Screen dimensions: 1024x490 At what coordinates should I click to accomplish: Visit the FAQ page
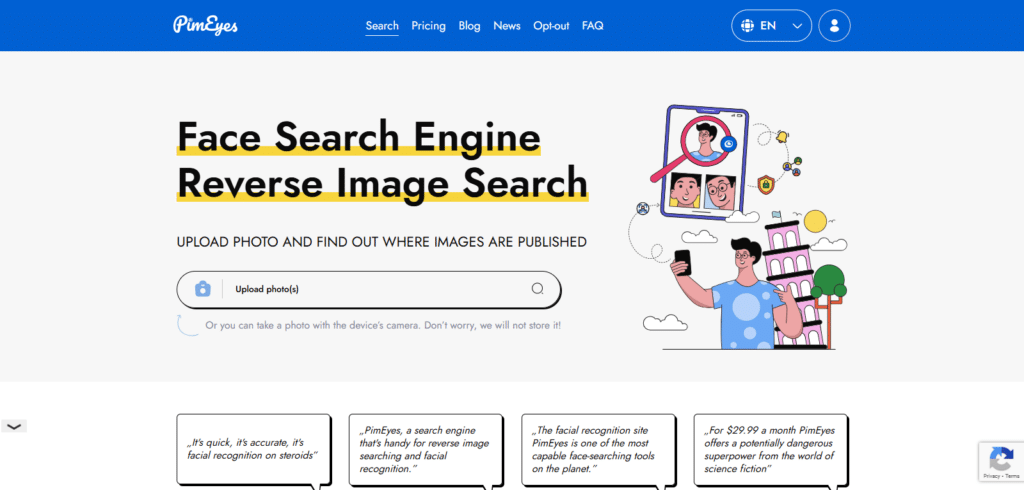coord(592,26)
